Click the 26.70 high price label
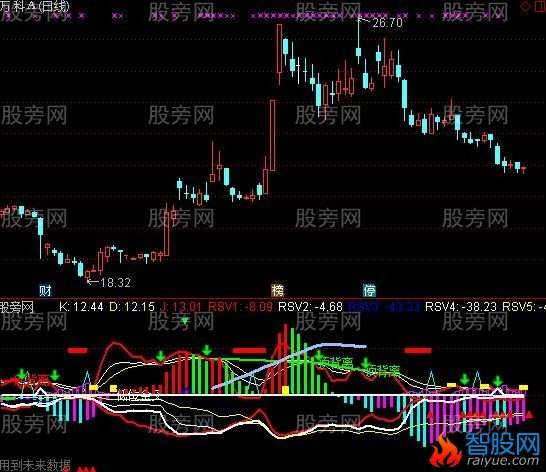The height and width of the screenshot is (472, 546). (x=387, y=23)
